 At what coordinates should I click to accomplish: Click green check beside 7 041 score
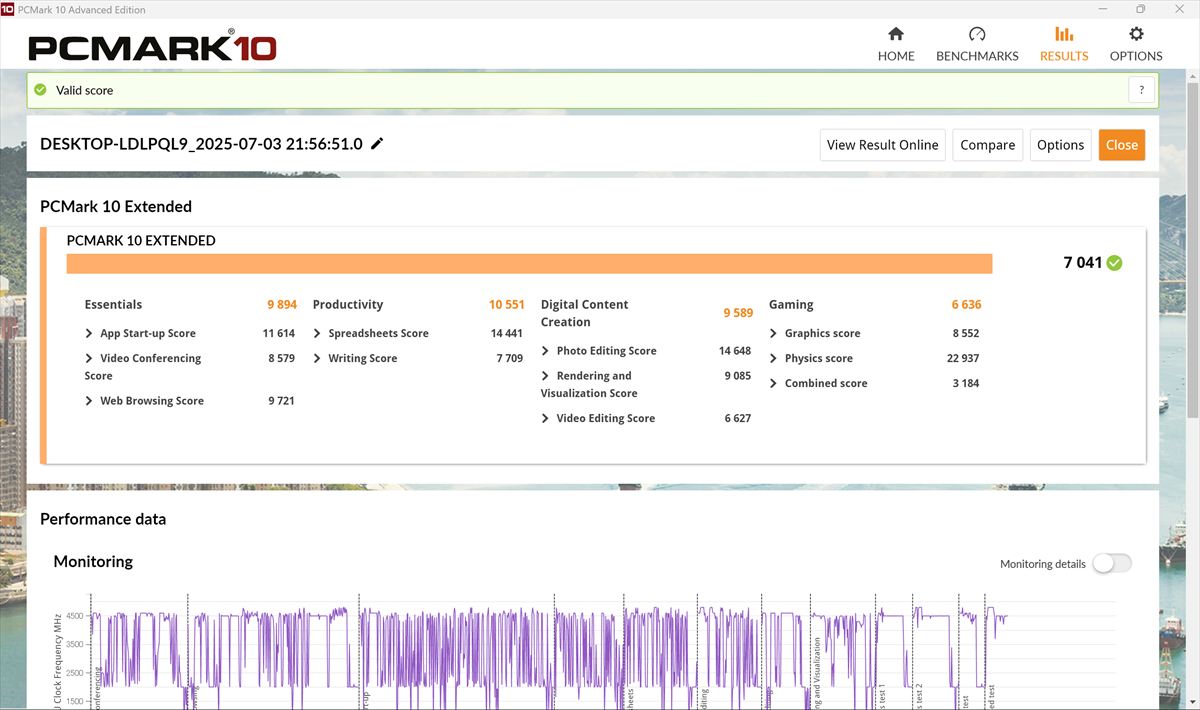pos(1114,263)
